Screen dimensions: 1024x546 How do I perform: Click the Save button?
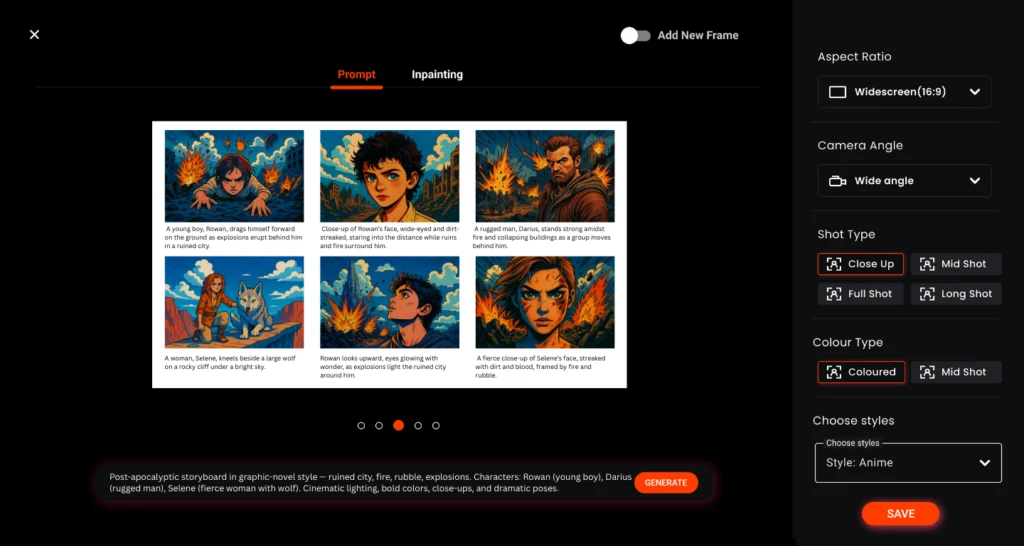900,514
